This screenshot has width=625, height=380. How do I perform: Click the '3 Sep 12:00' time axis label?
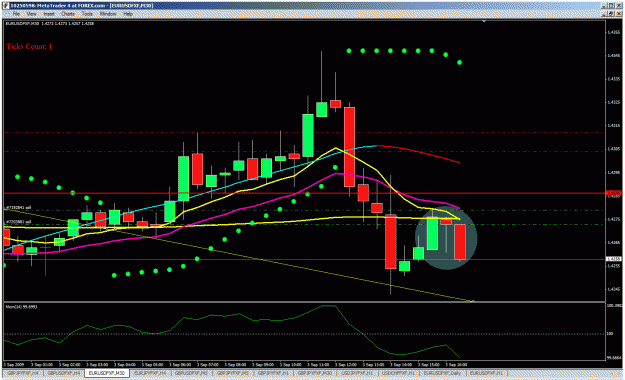coord(346,364)
